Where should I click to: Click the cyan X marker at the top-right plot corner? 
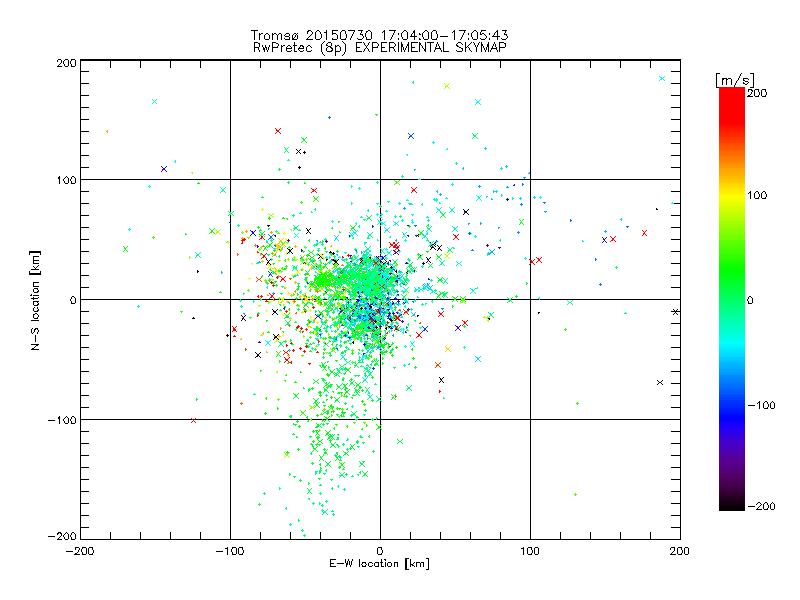(x=662, y=79)
